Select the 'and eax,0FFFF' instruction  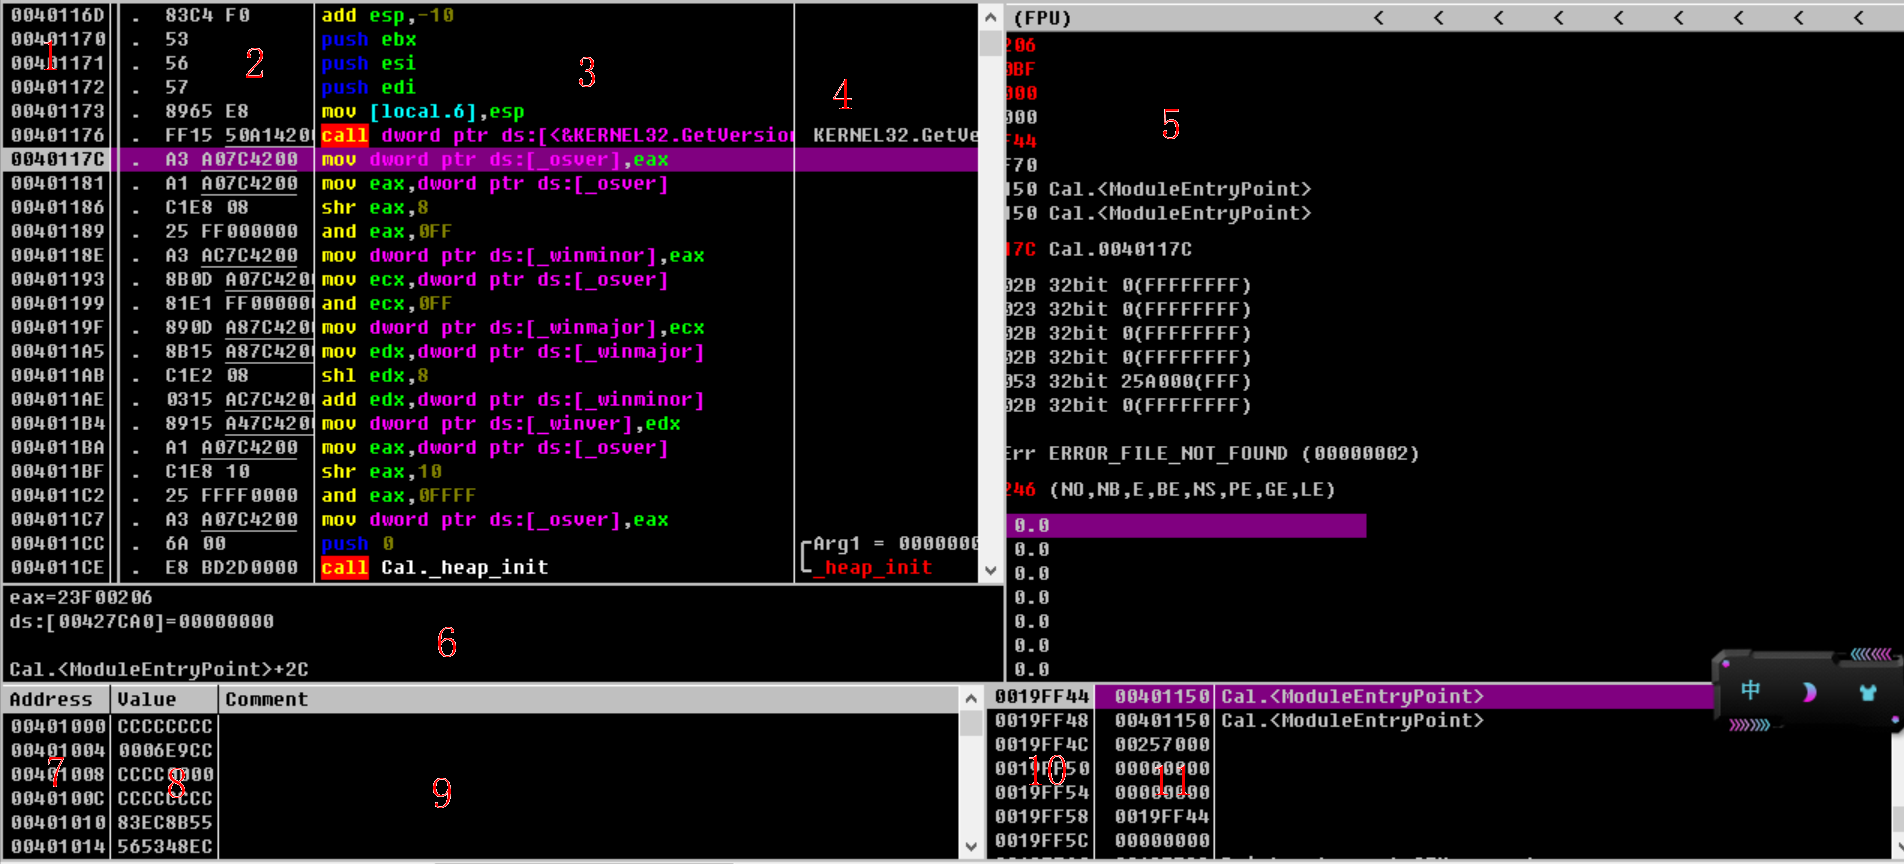[x=399, y=496]
